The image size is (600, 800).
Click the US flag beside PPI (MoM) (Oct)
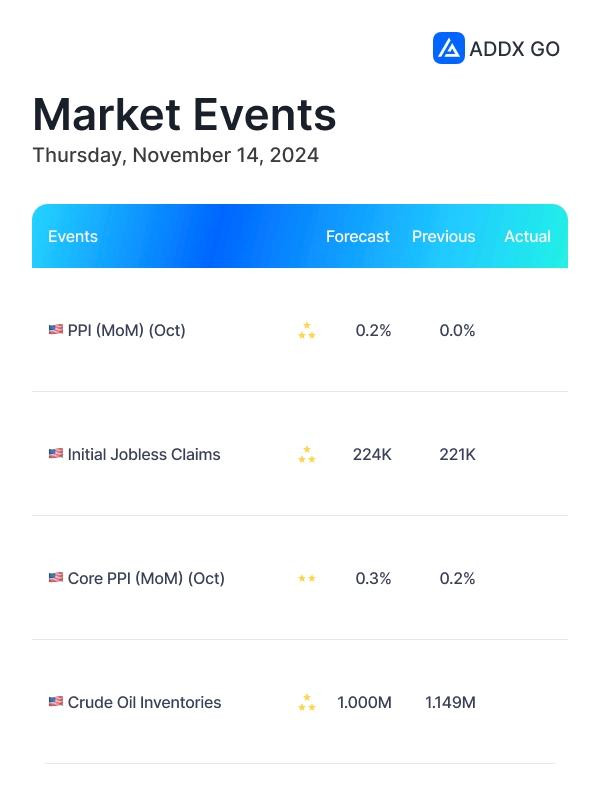pos(56,330)
